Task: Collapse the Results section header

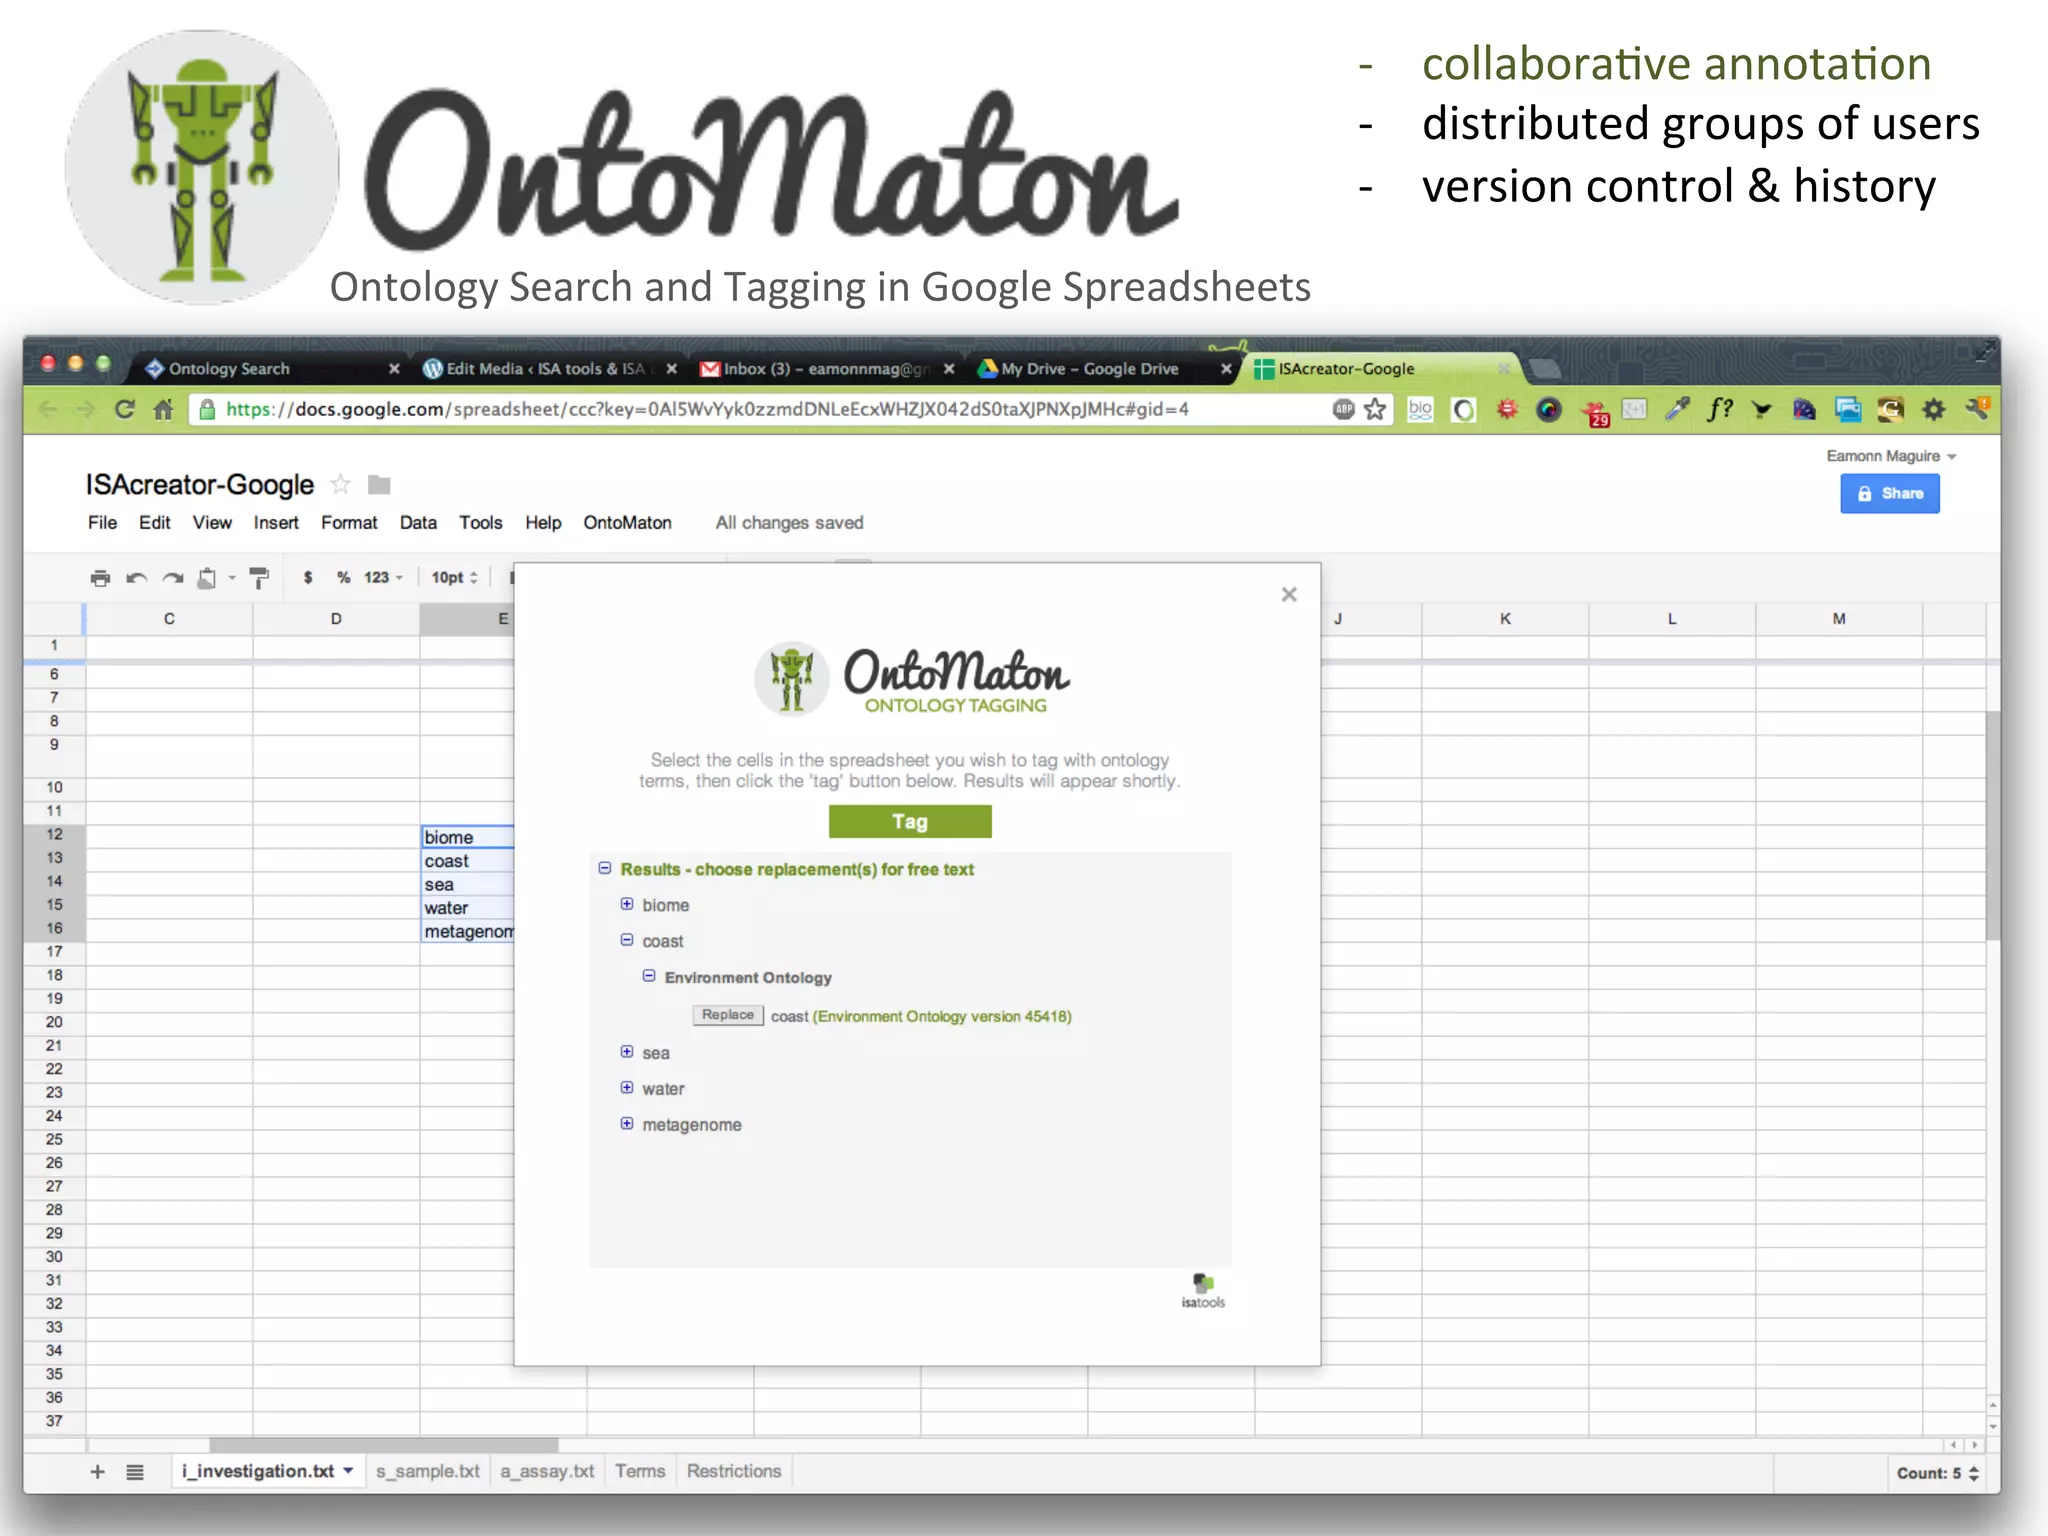Action: tap(605, 868)
